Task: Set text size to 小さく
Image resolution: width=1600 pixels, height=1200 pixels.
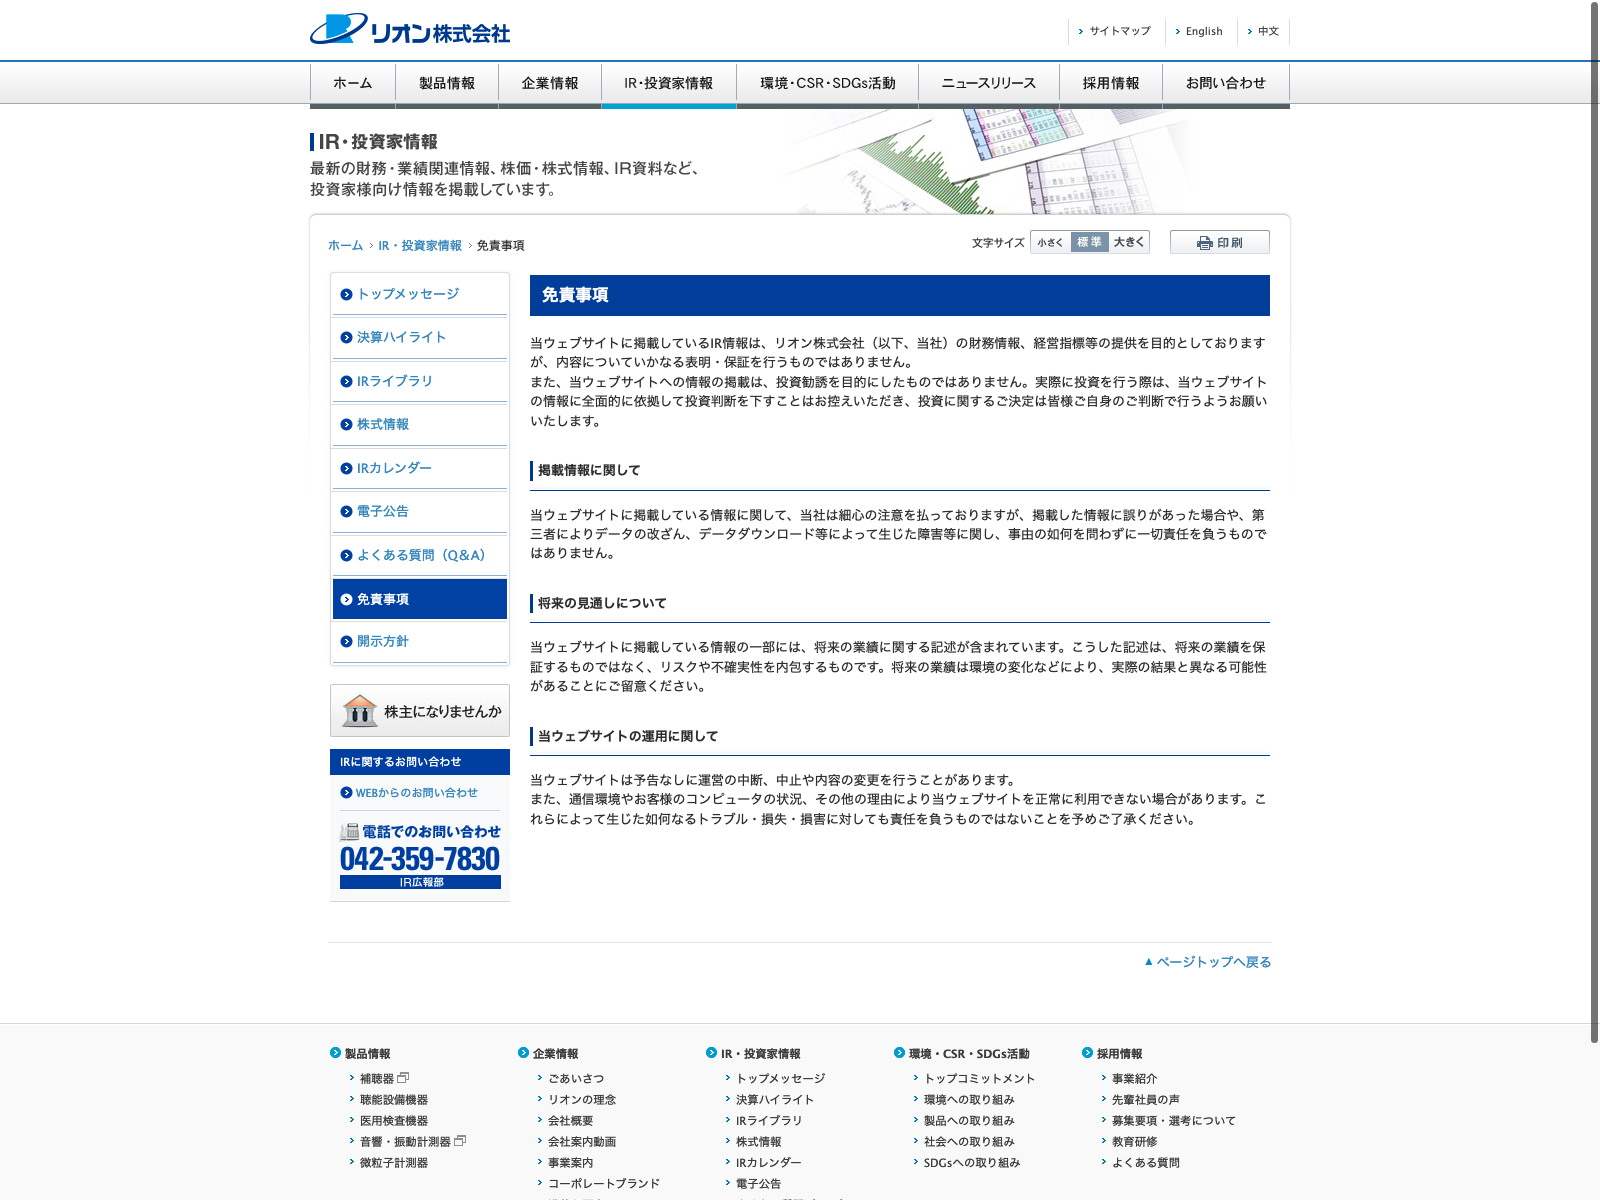Action: coord(1050,242)
